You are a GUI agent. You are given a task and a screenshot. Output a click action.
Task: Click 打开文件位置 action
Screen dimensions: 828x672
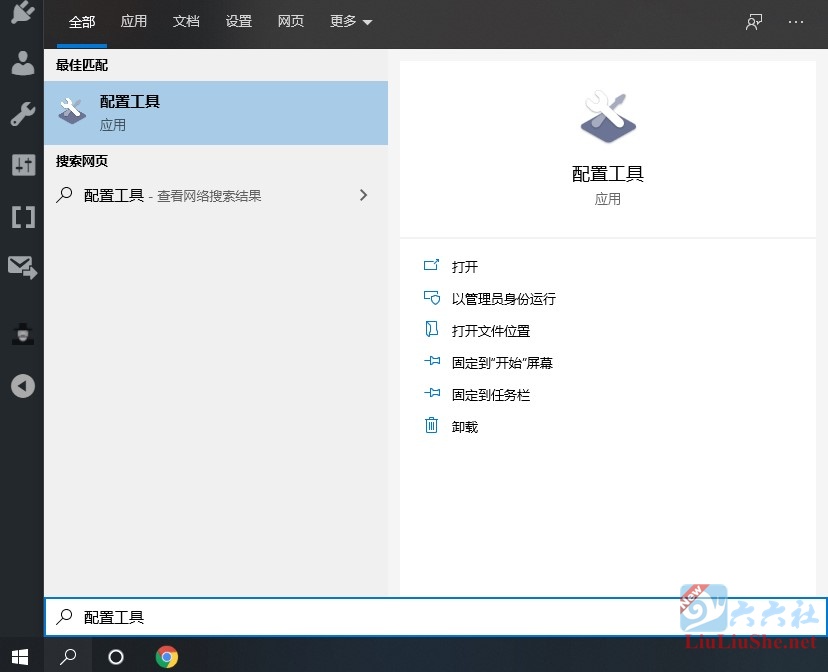(x=490, y=331)
